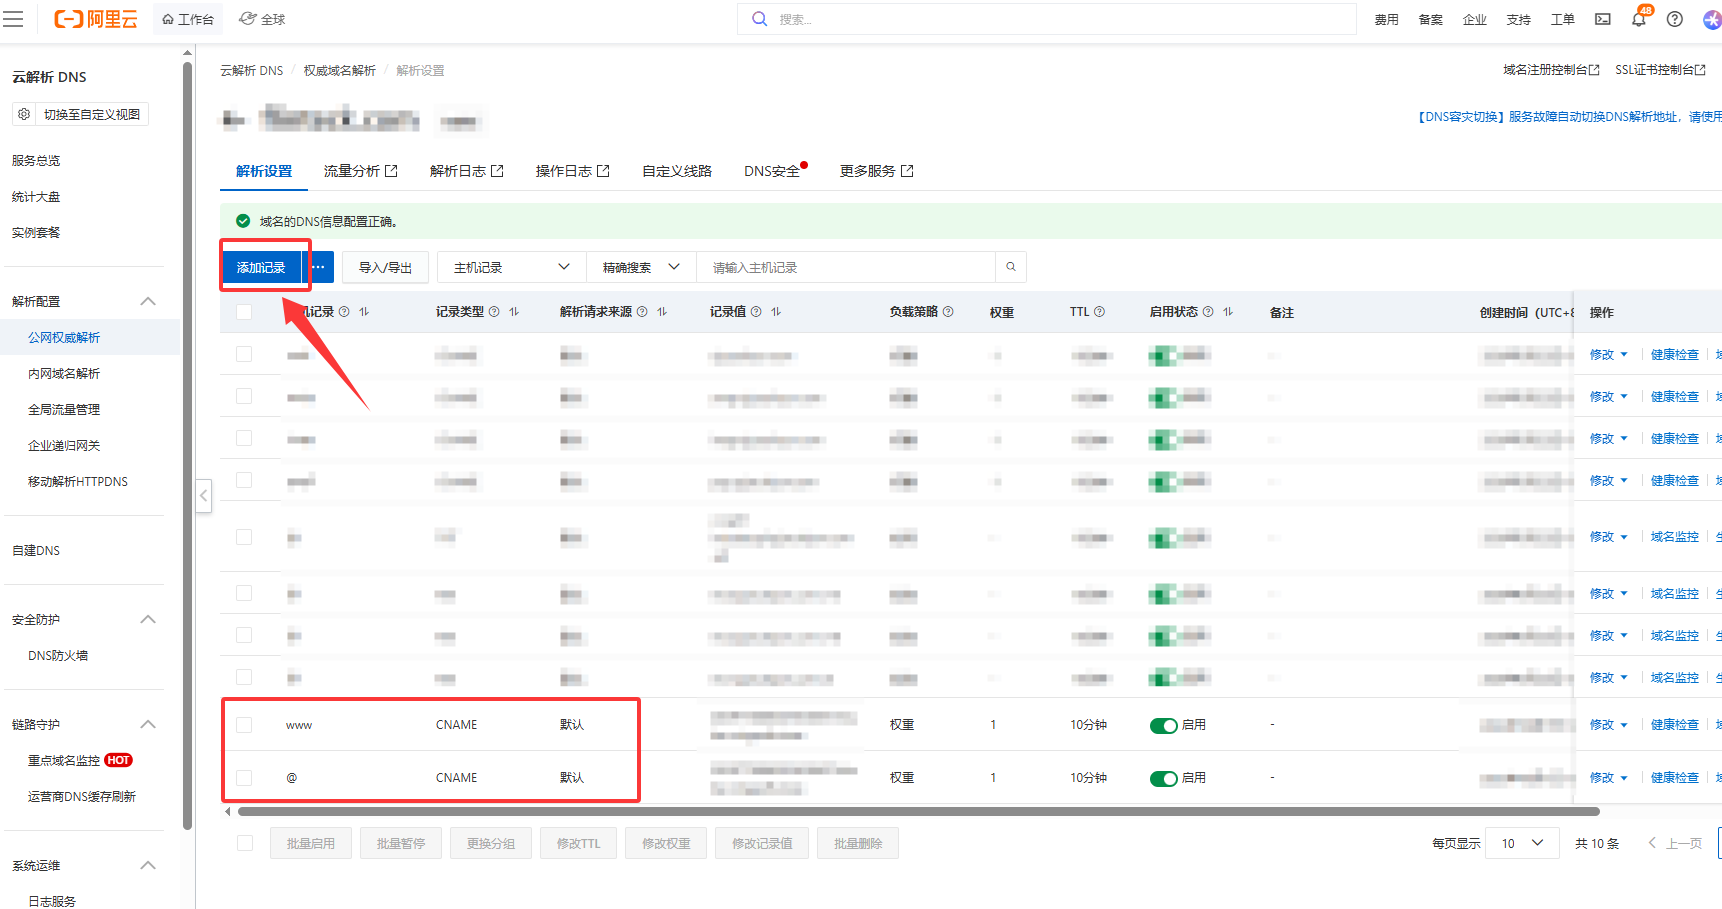Click the gear icon for custom view
Viewport: 1722px width, 909px height.
click(24, 114)
